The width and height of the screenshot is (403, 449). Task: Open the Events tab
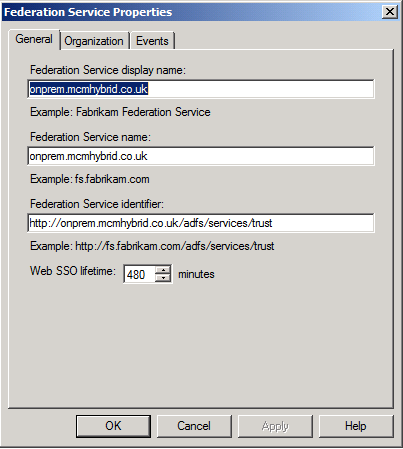152,41
